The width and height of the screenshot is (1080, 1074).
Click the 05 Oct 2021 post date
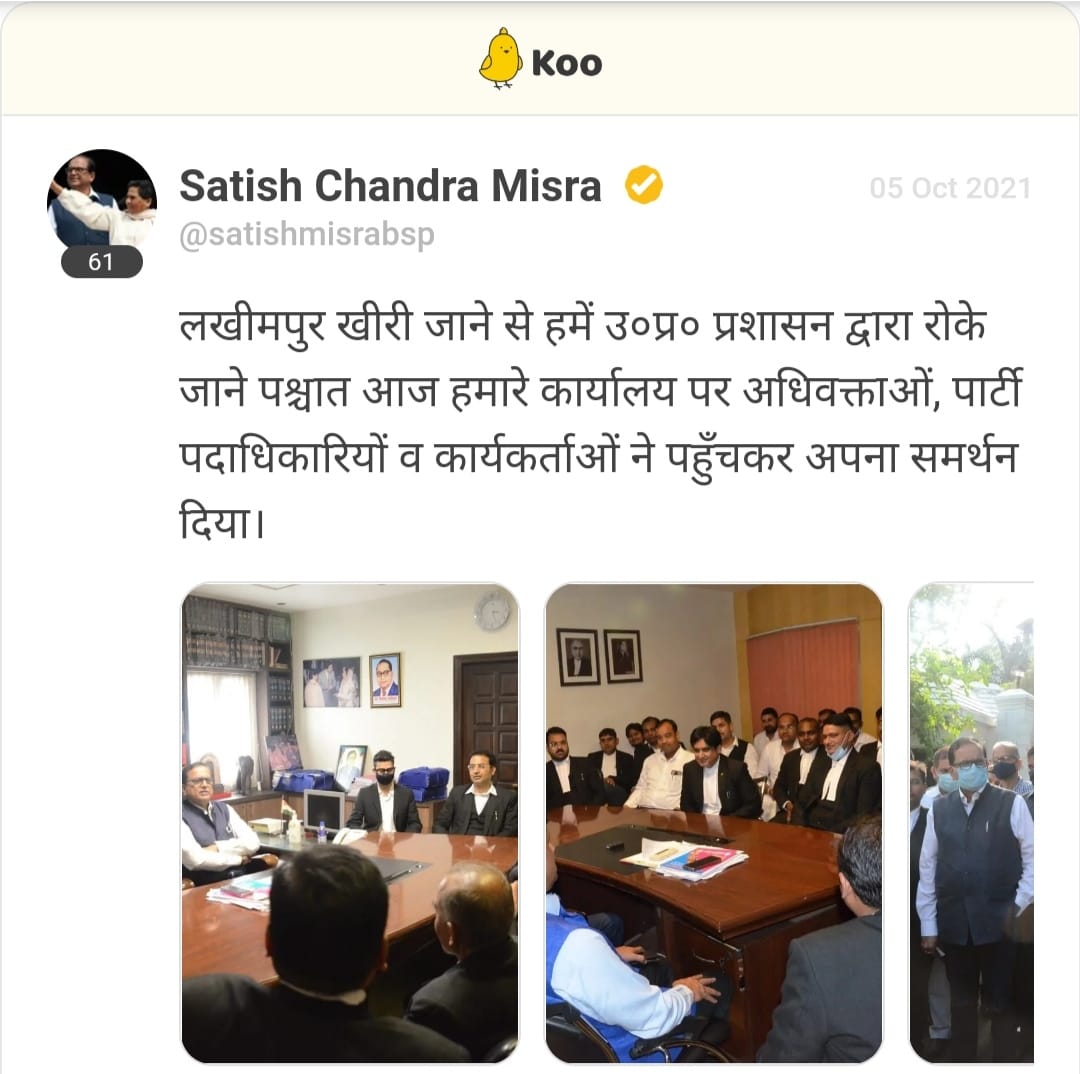click(950, 188)
